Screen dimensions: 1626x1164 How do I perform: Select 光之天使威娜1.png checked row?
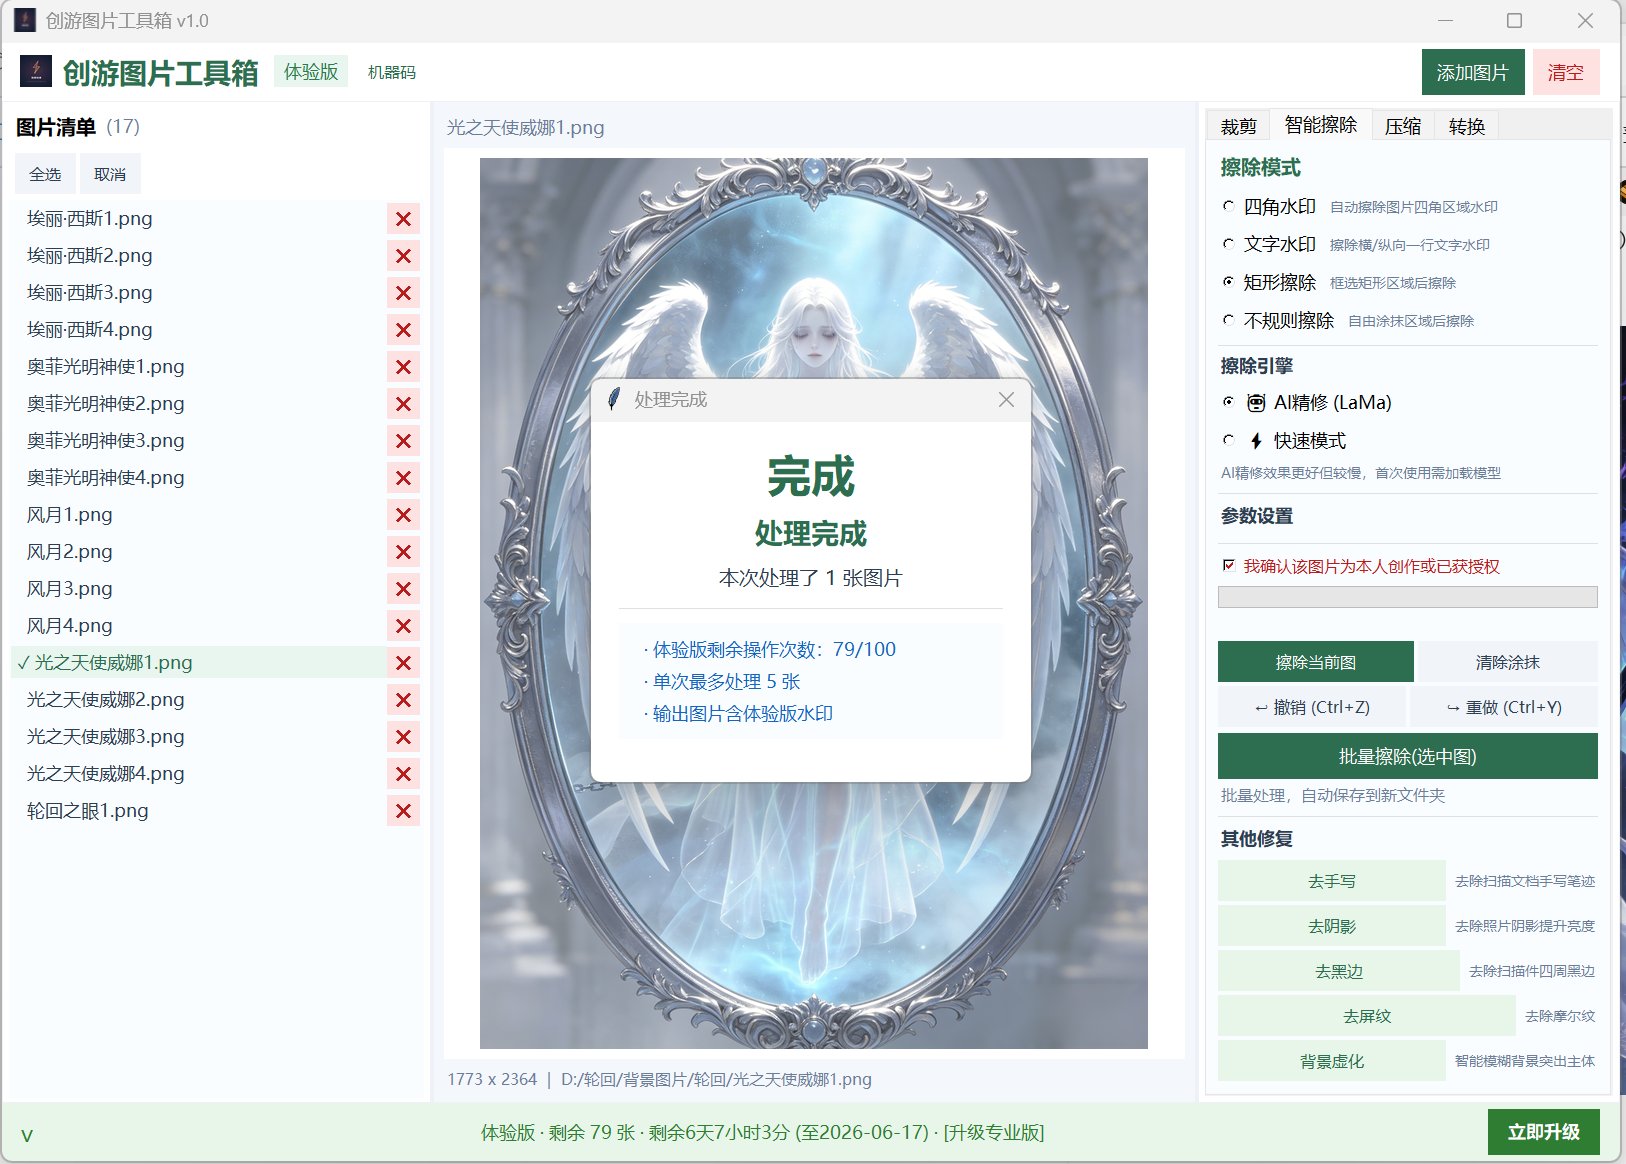pyautogui.click(x=200, y=663)
